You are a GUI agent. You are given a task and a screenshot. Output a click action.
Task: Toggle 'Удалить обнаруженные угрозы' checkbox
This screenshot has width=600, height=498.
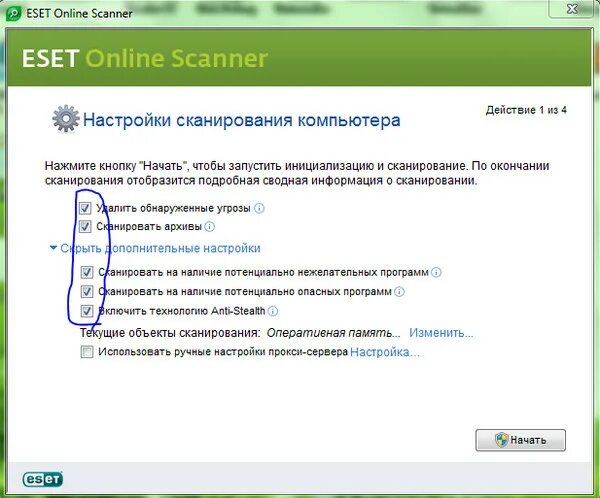85,208
